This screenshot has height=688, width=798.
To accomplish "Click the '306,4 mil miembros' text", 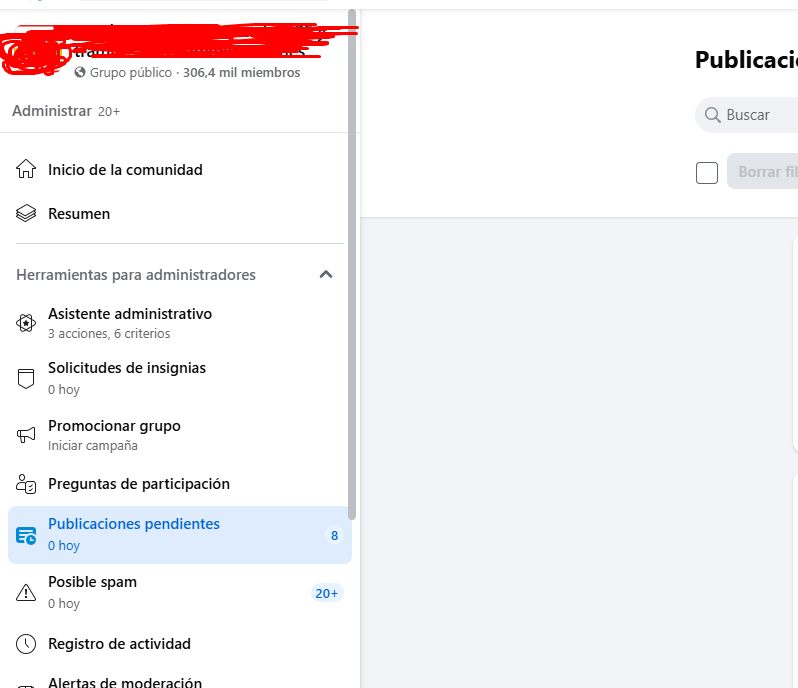I will point(242,73).
